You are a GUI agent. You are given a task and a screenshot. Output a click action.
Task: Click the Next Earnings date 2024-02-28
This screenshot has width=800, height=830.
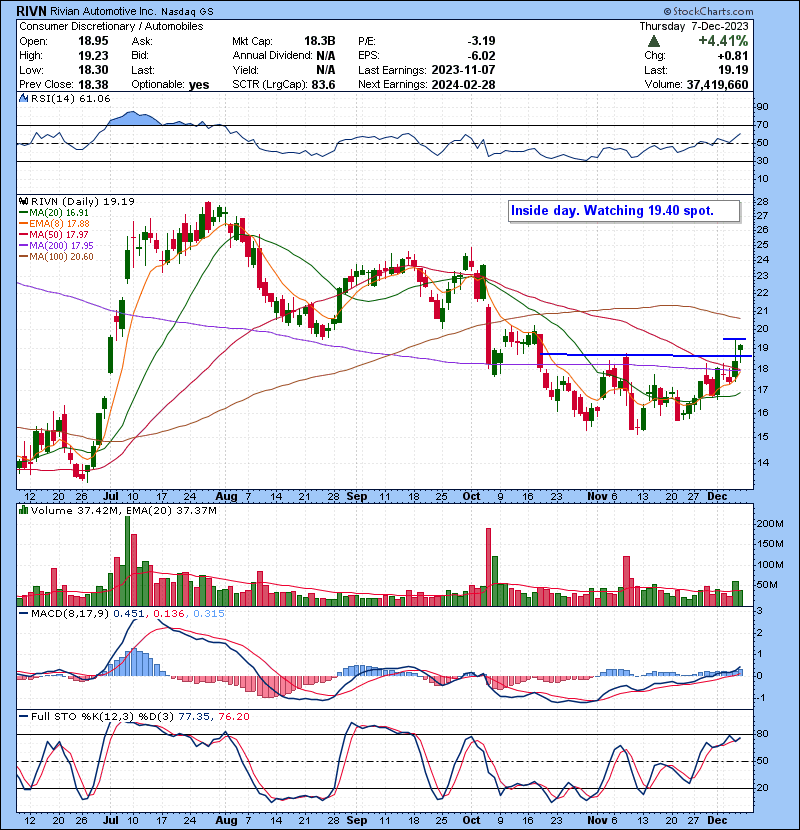(x=463, y=85)
